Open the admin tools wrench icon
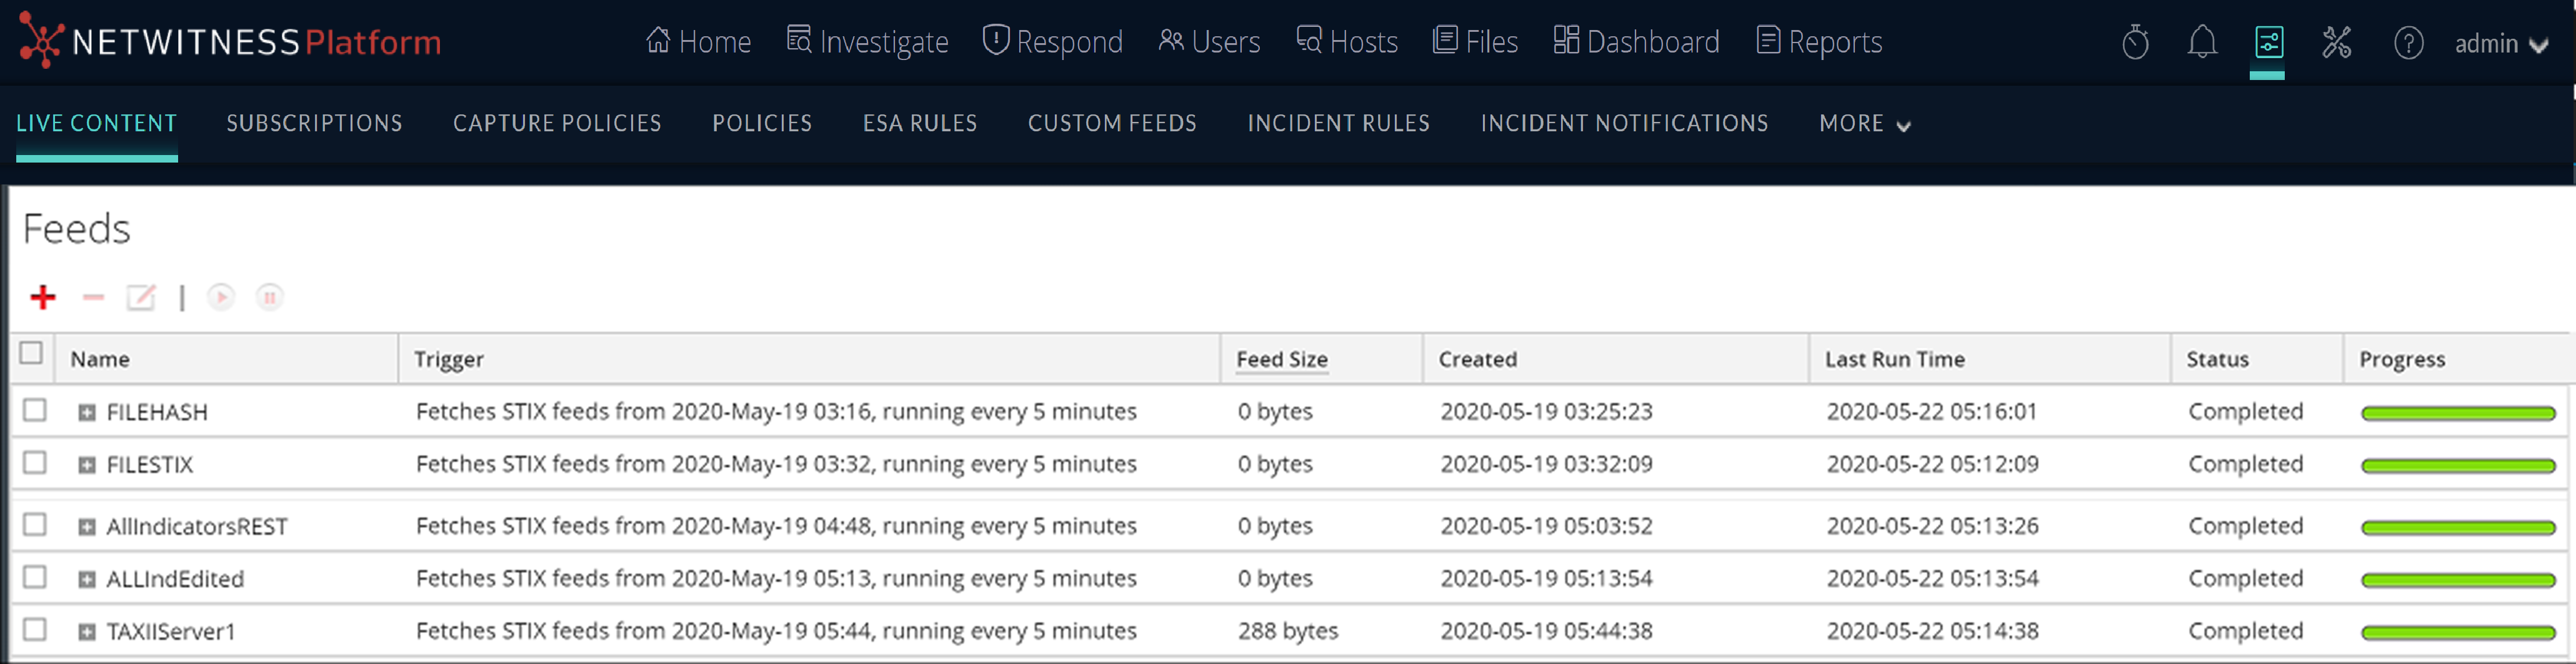Image resolution: width=2576 pixels, height=664 pixels. coord(2336,42)
